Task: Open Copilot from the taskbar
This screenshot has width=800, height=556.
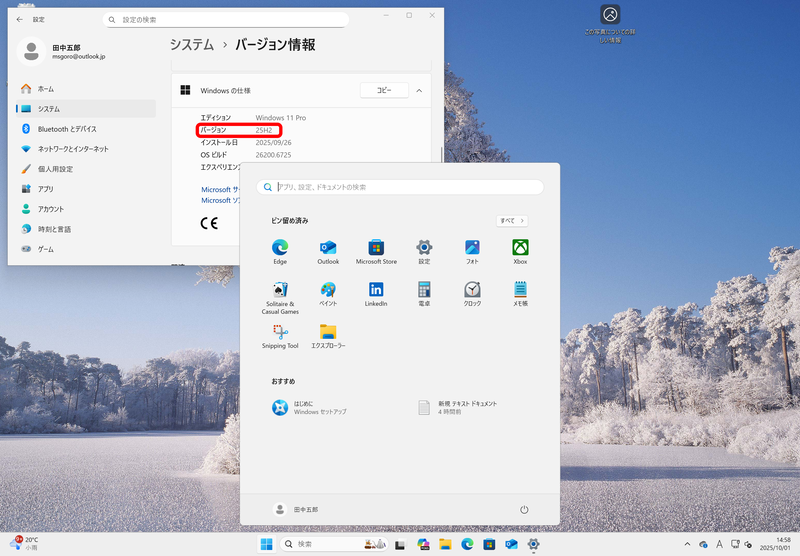Action: tap(423, 544)
